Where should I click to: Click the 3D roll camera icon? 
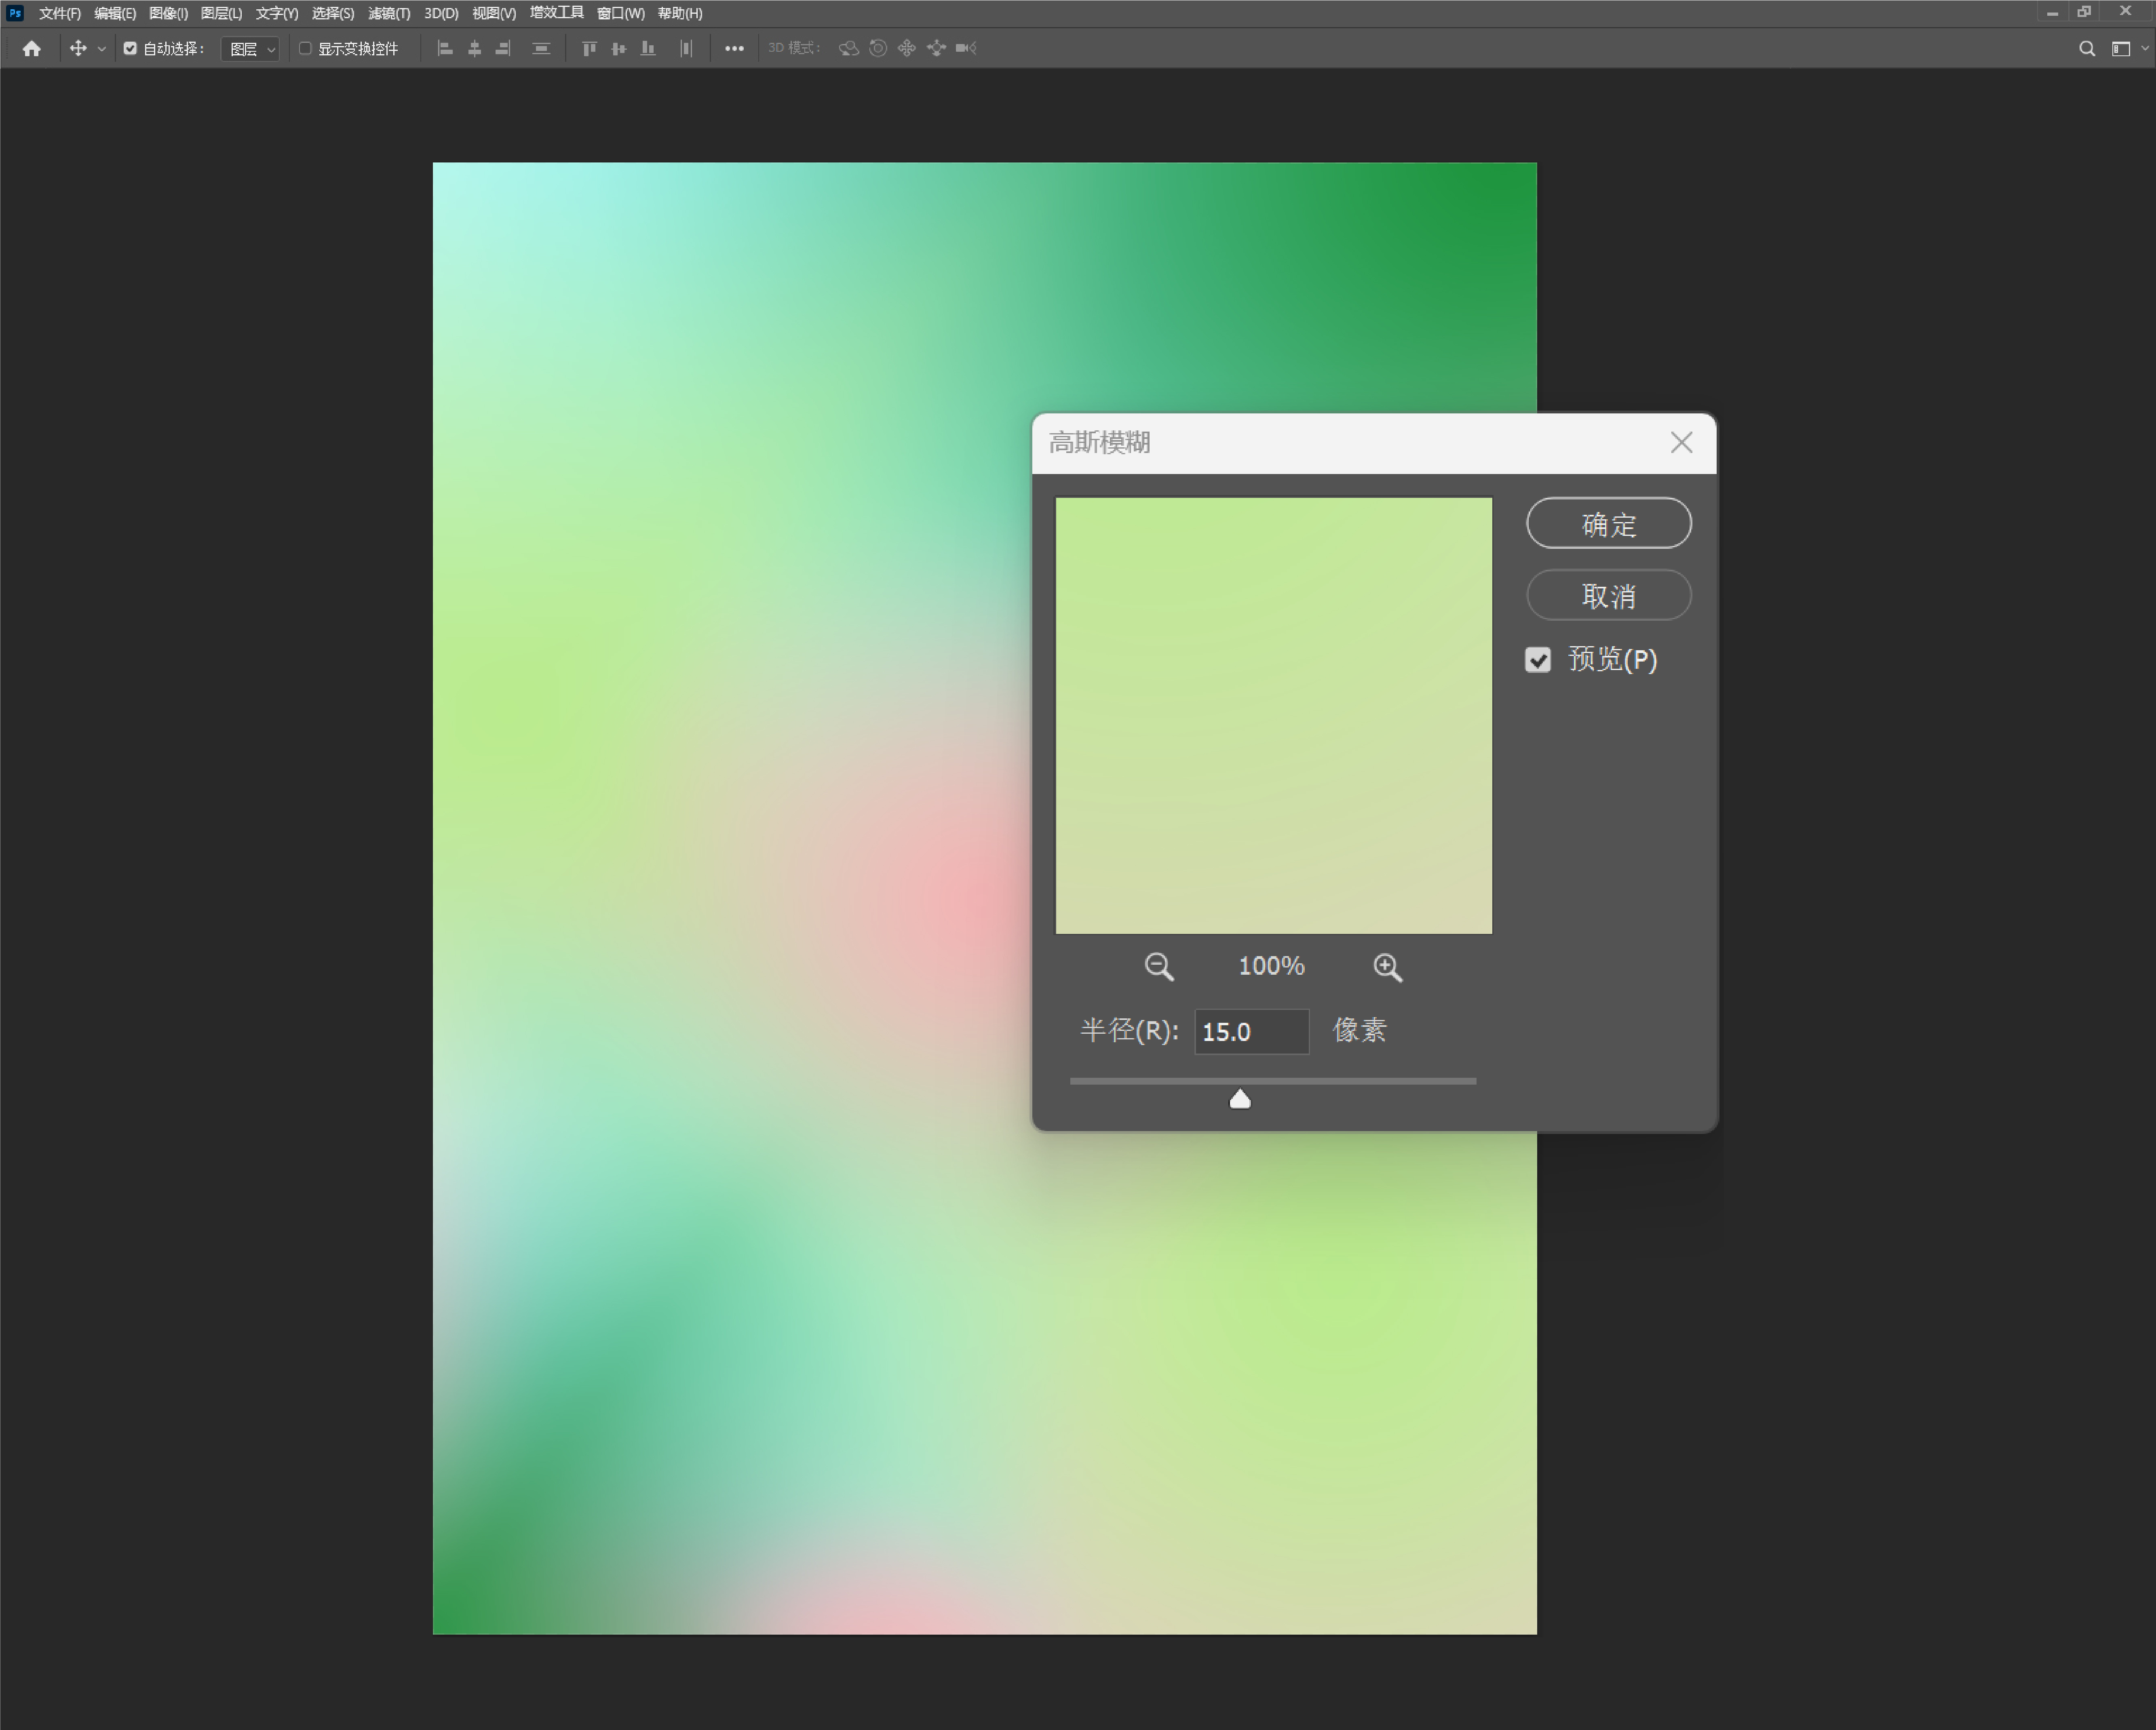[x=878, y=48]
